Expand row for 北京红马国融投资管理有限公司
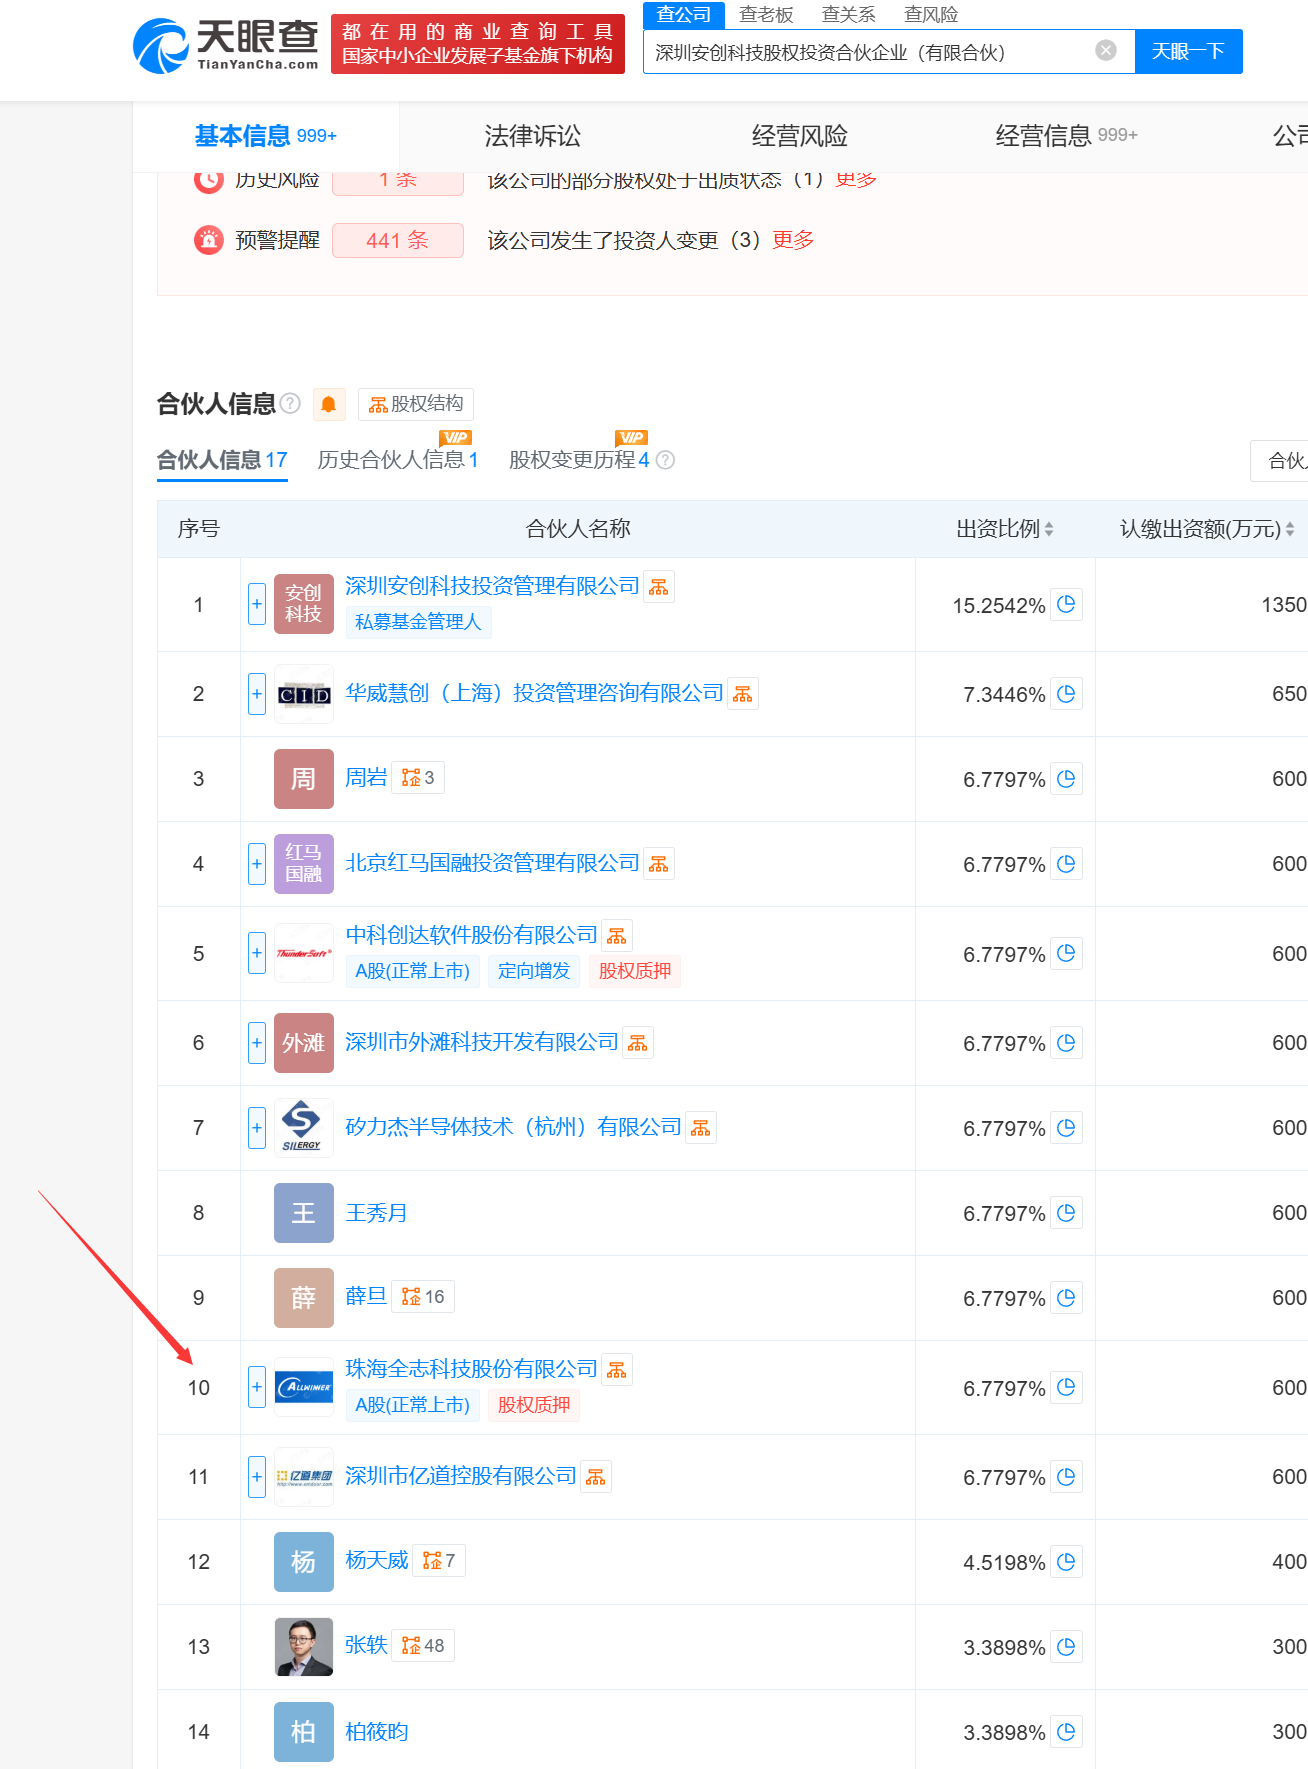The image size is (1308, 1769). point(257,864)
